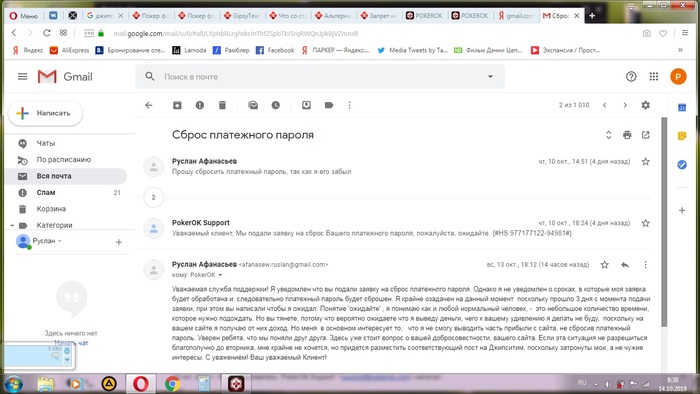Expand the Категории section
The height and width of the screenshot is (394, 700).
12,225
